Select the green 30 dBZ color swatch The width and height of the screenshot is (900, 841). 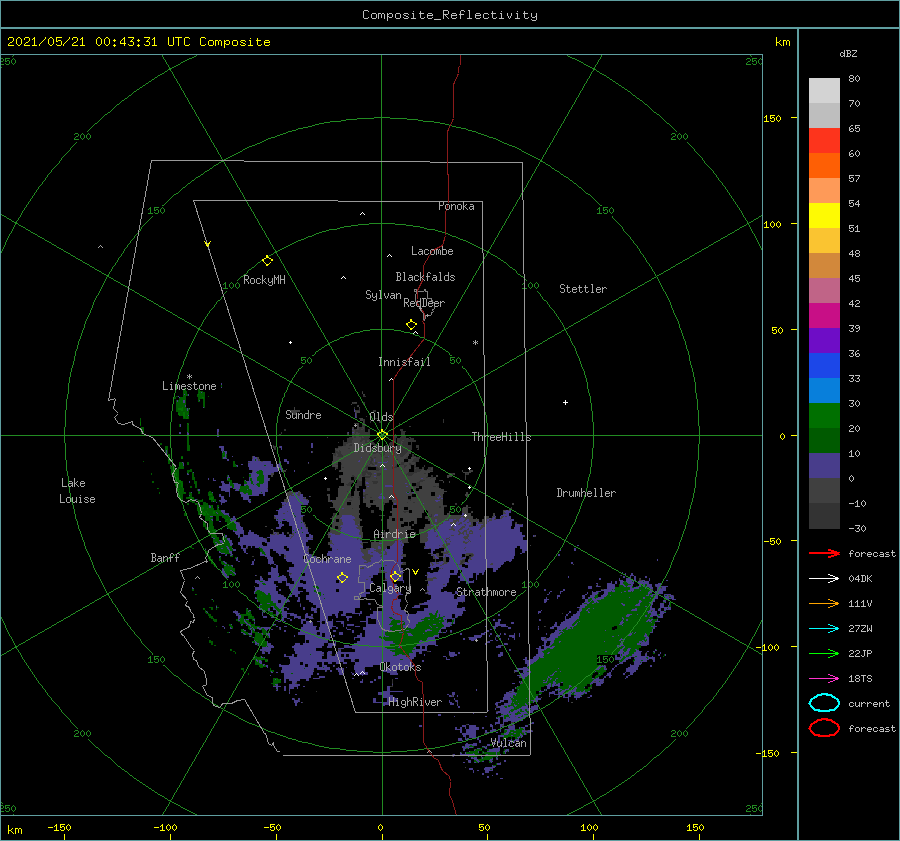pos(824,415)
